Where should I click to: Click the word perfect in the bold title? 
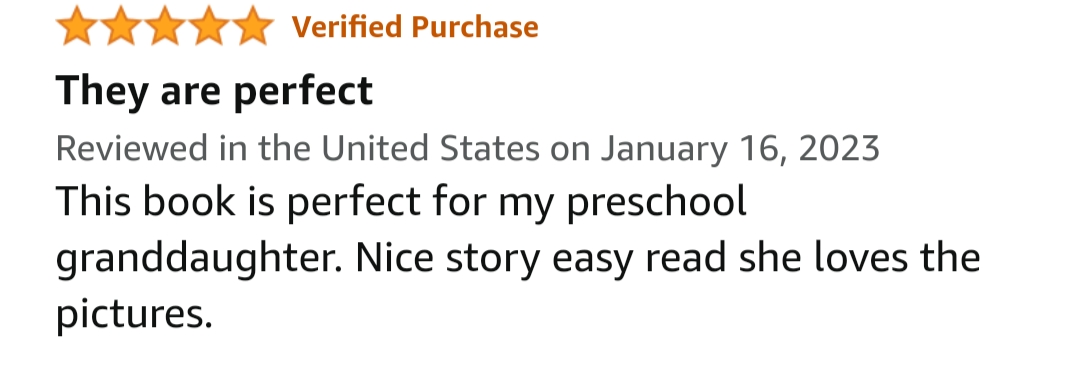pyautogui.click(x=304, y=92)
